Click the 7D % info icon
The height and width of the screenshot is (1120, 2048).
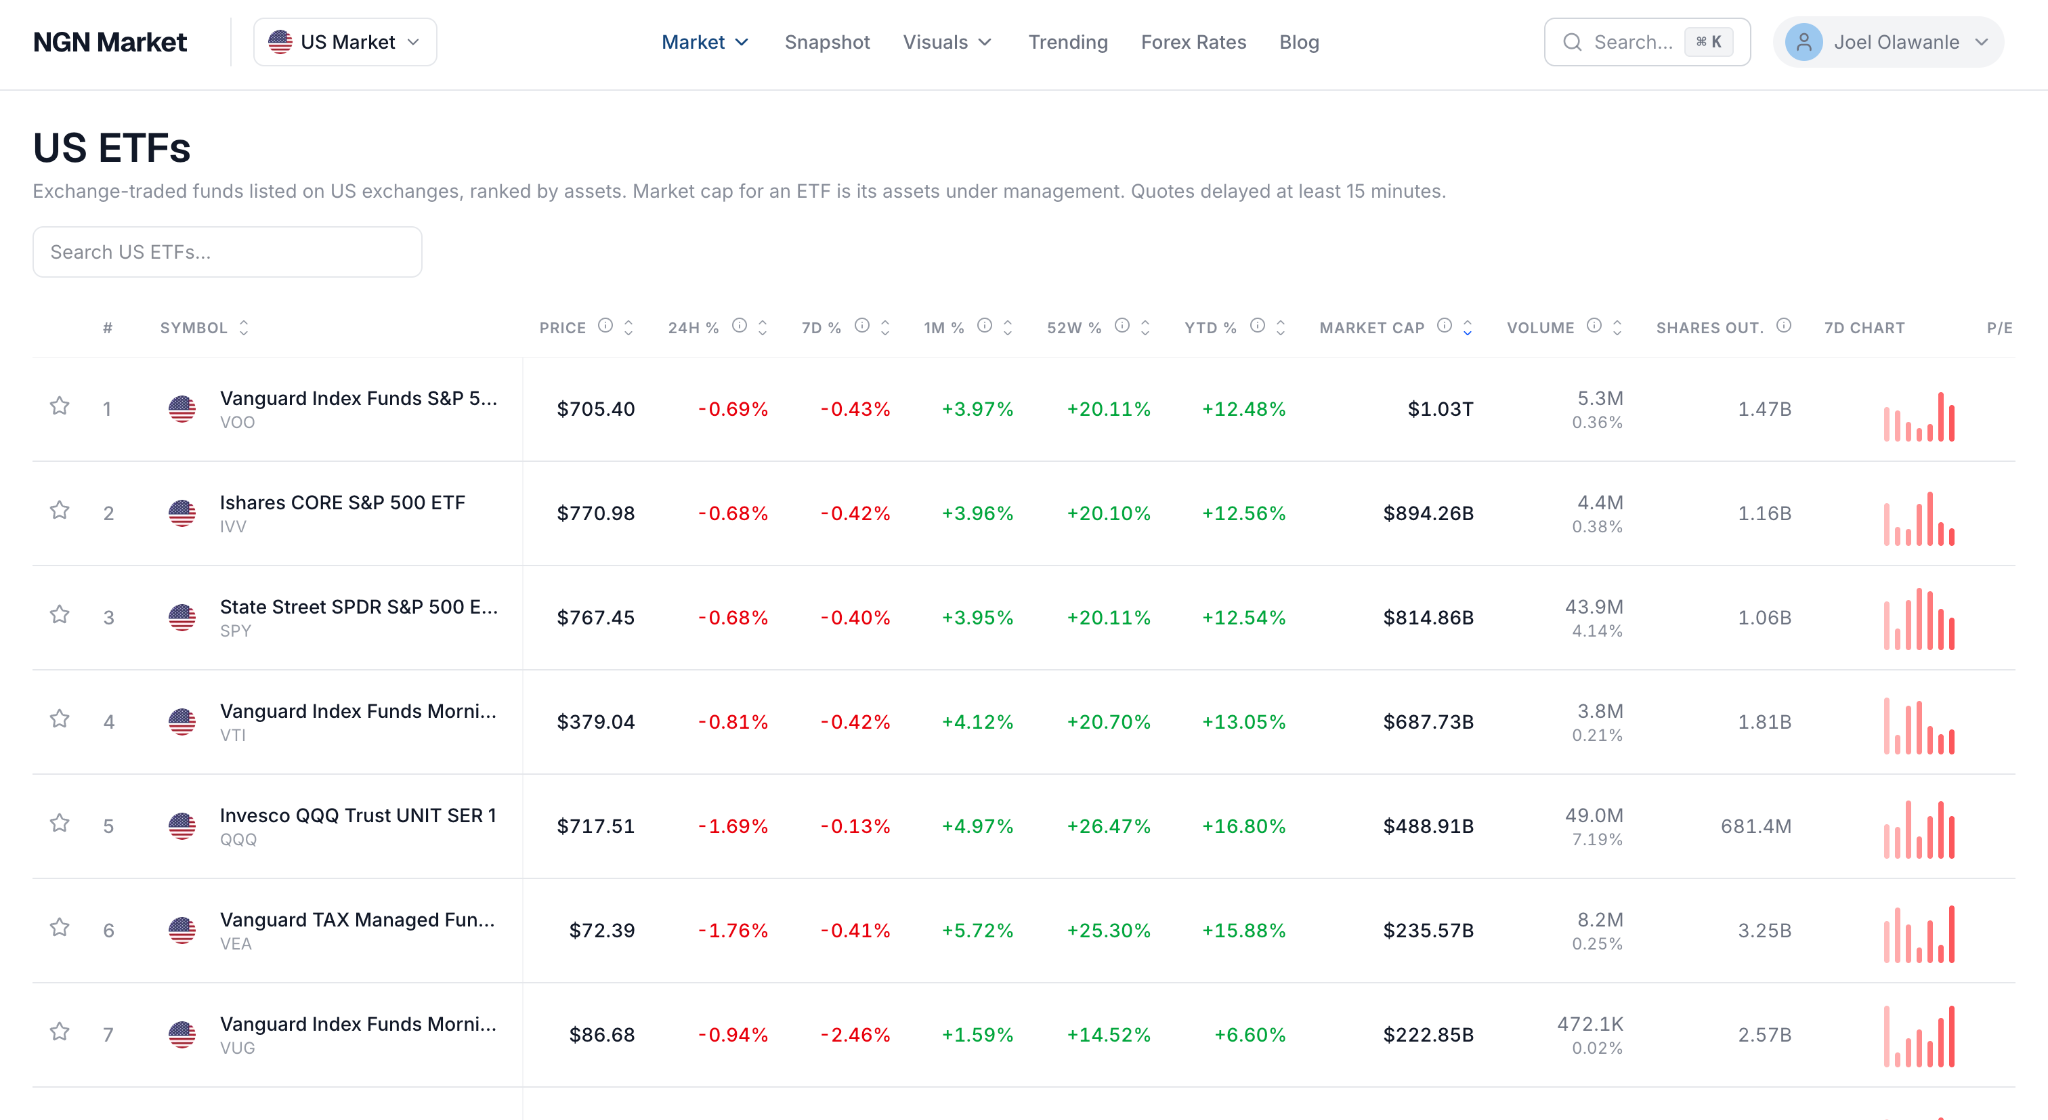click(x=862, y=326)
